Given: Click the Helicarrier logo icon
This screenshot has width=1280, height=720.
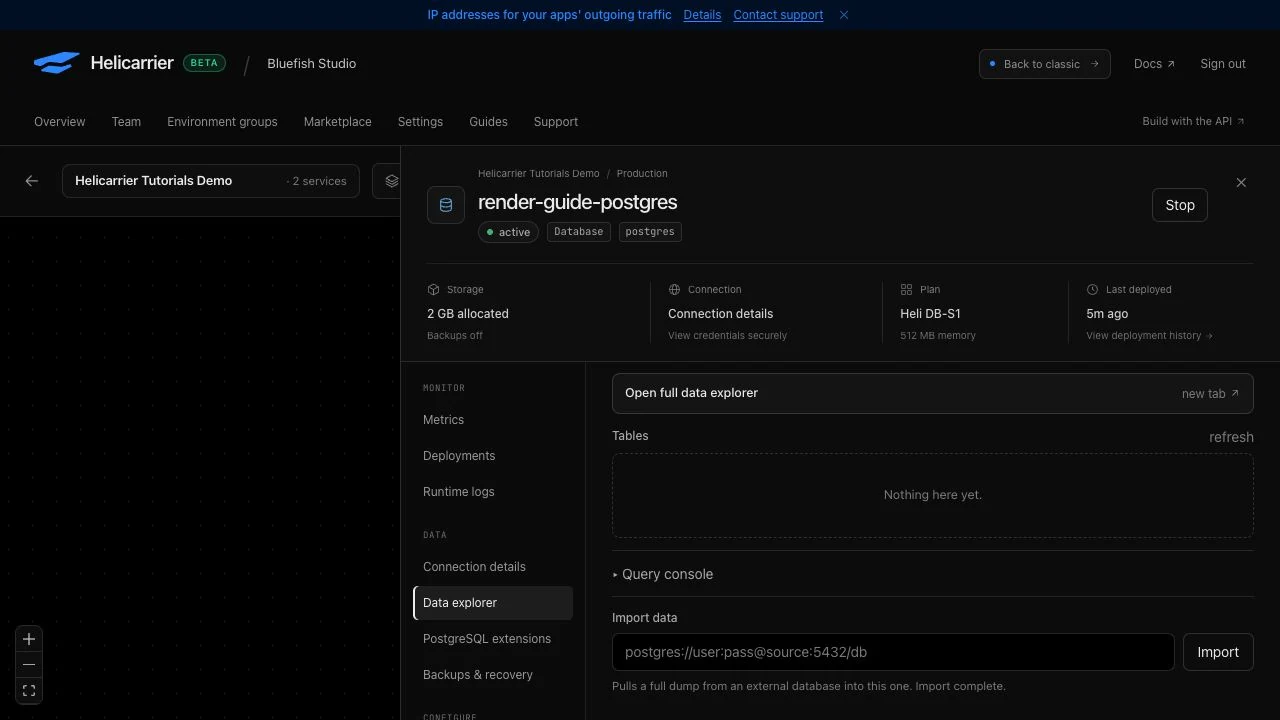Looking at the screenshot, I should (x=56, y=63).
